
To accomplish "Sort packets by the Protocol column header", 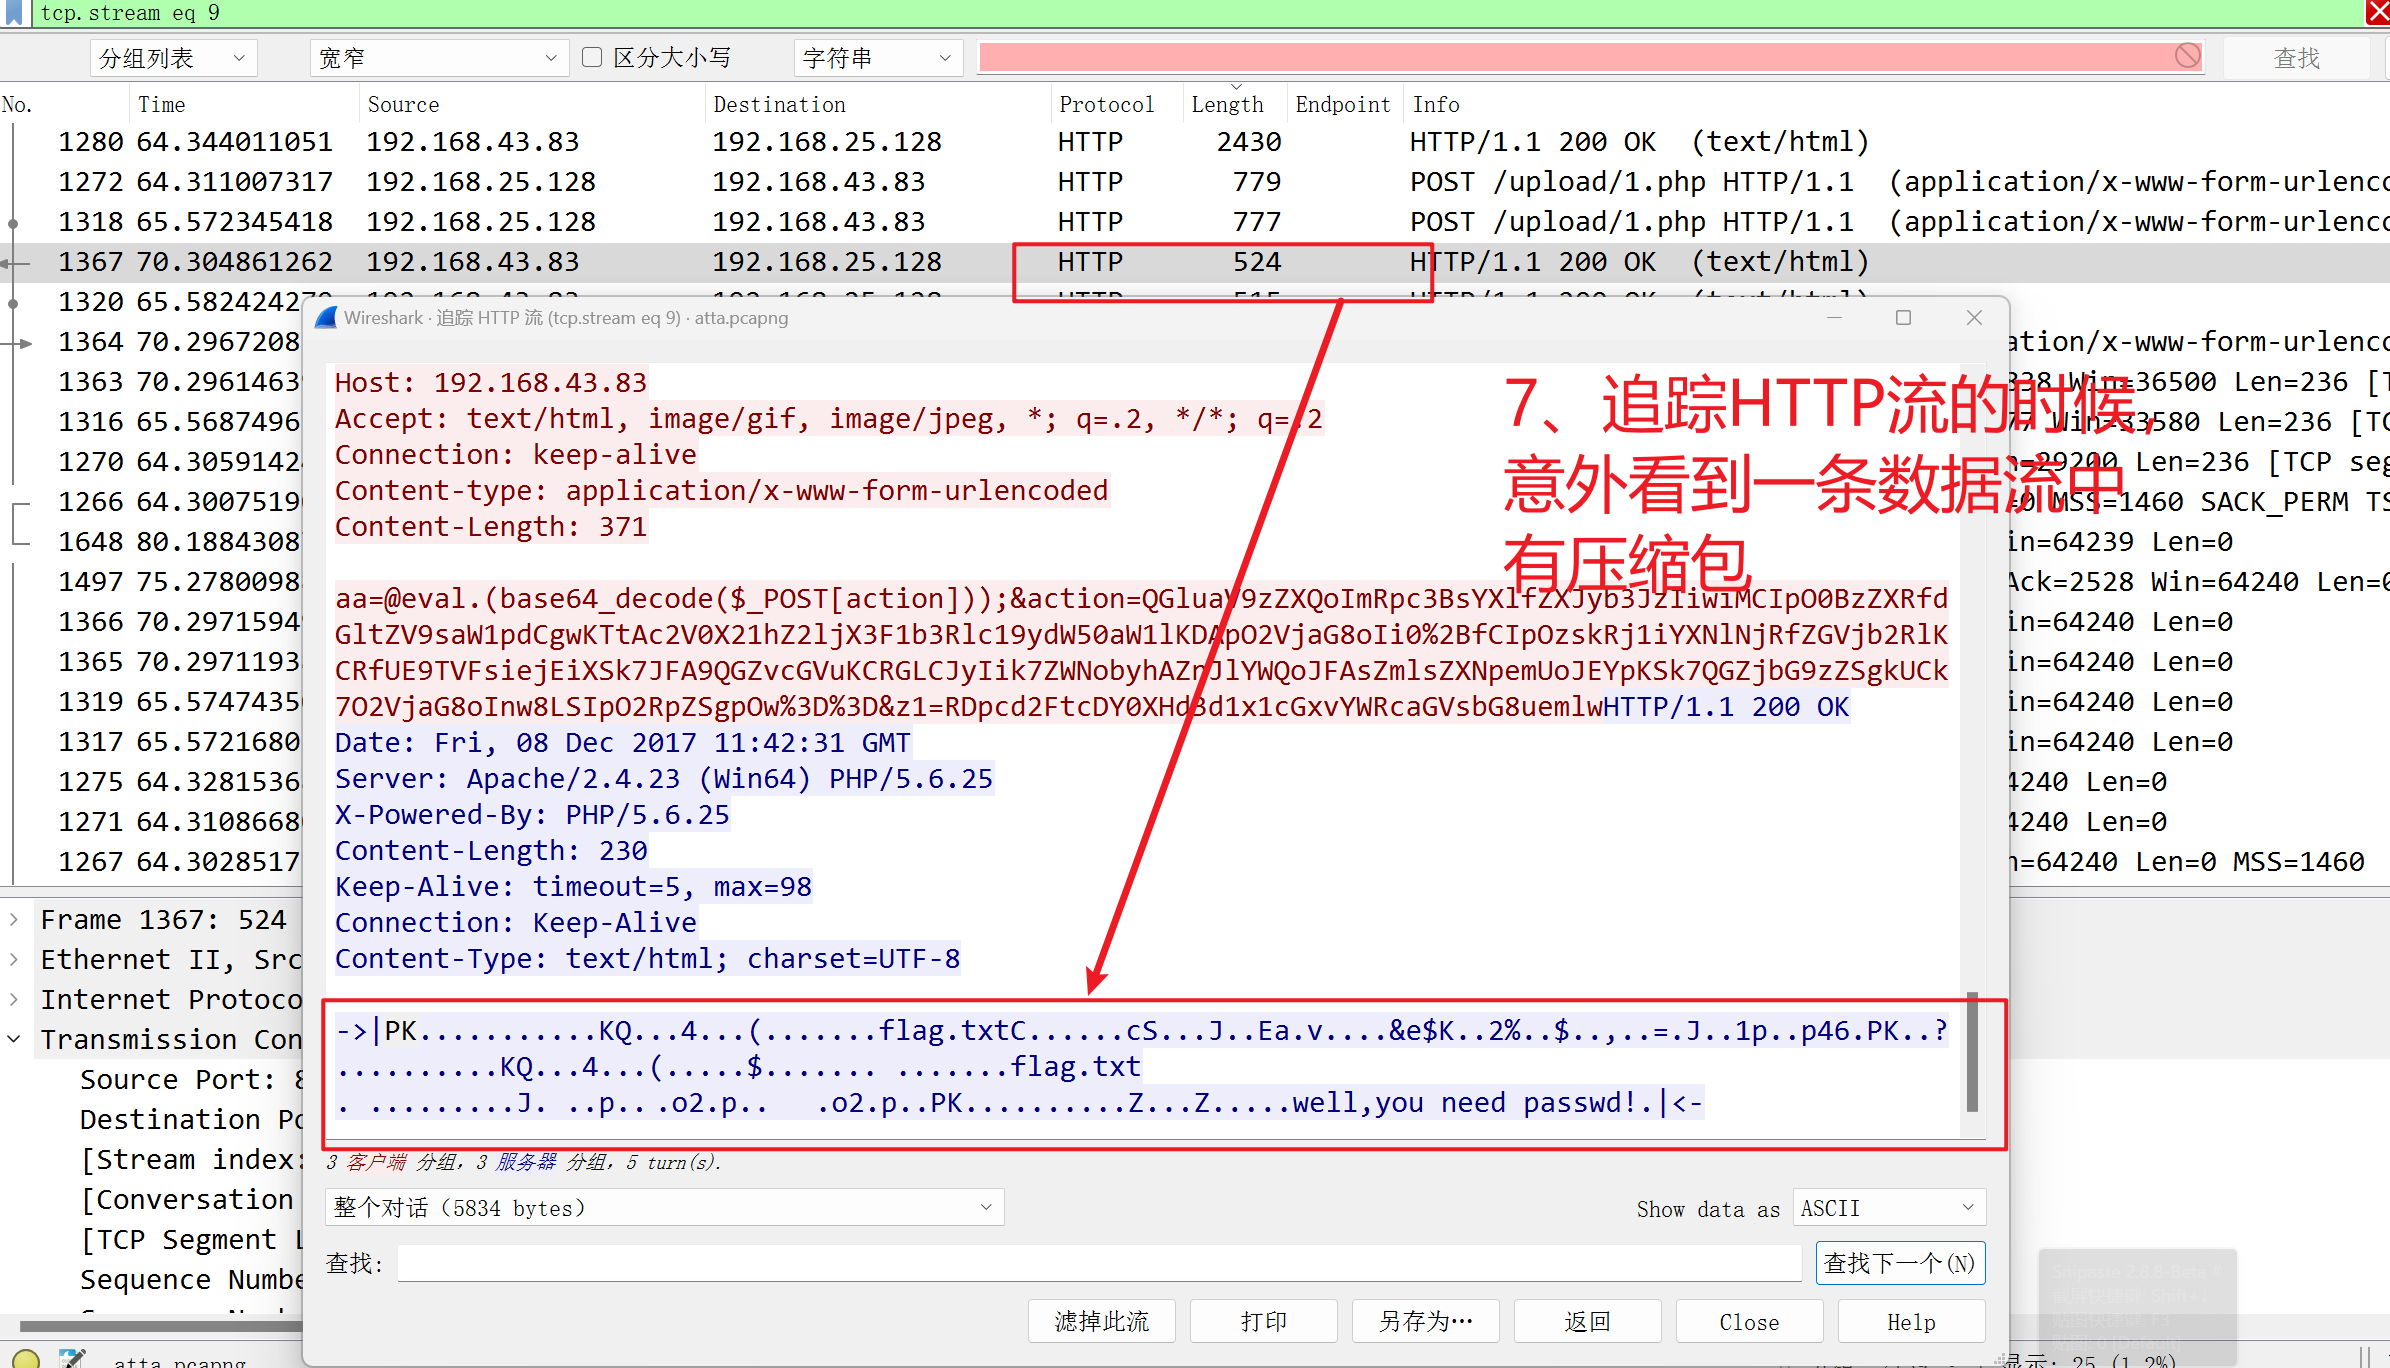I will coord(1106,104).
